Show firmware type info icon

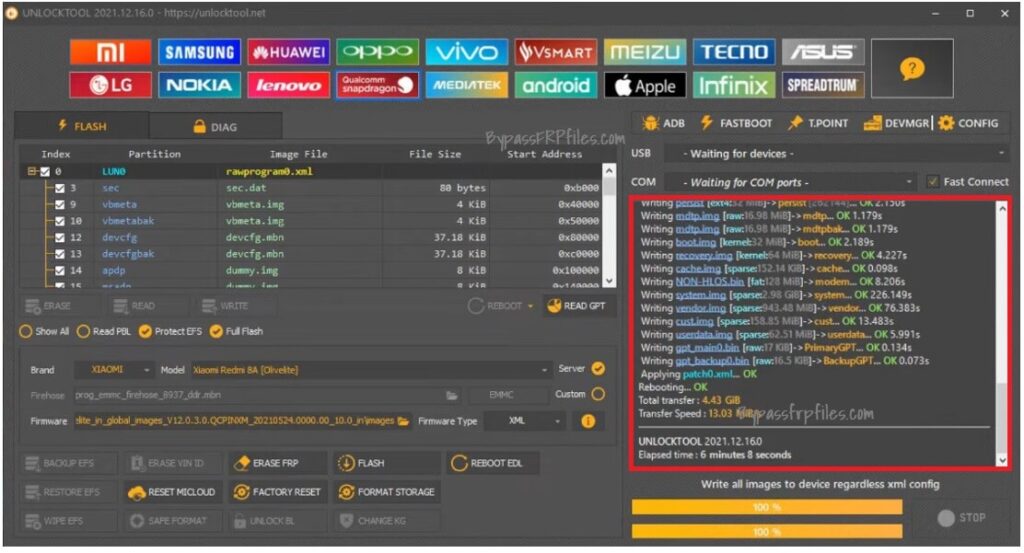[x=588, y=421]
